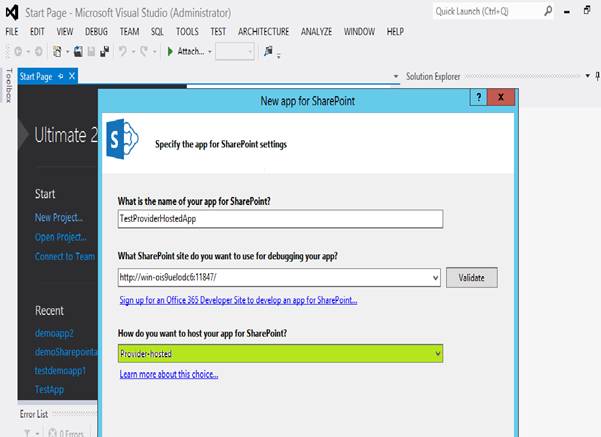Click the Quick Launch search magnifier icon

[548, 11]
